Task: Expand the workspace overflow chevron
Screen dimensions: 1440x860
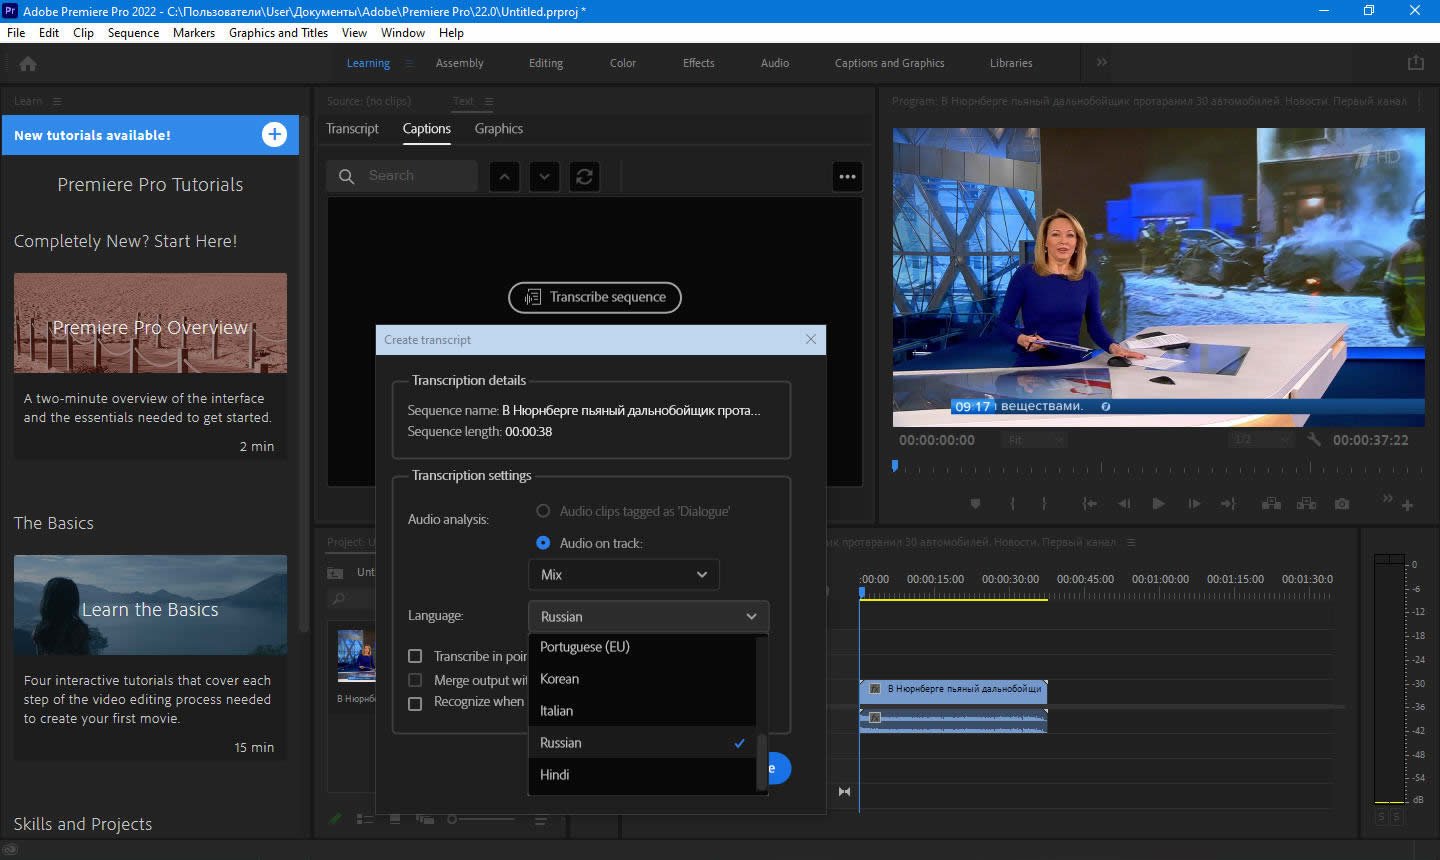Action: 1101,63
